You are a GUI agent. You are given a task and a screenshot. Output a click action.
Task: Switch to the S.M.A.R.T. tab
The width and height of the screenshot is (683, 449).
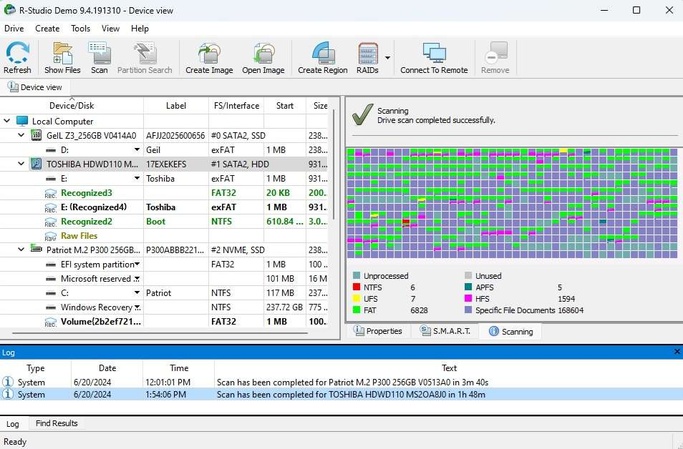pos(444,331)
